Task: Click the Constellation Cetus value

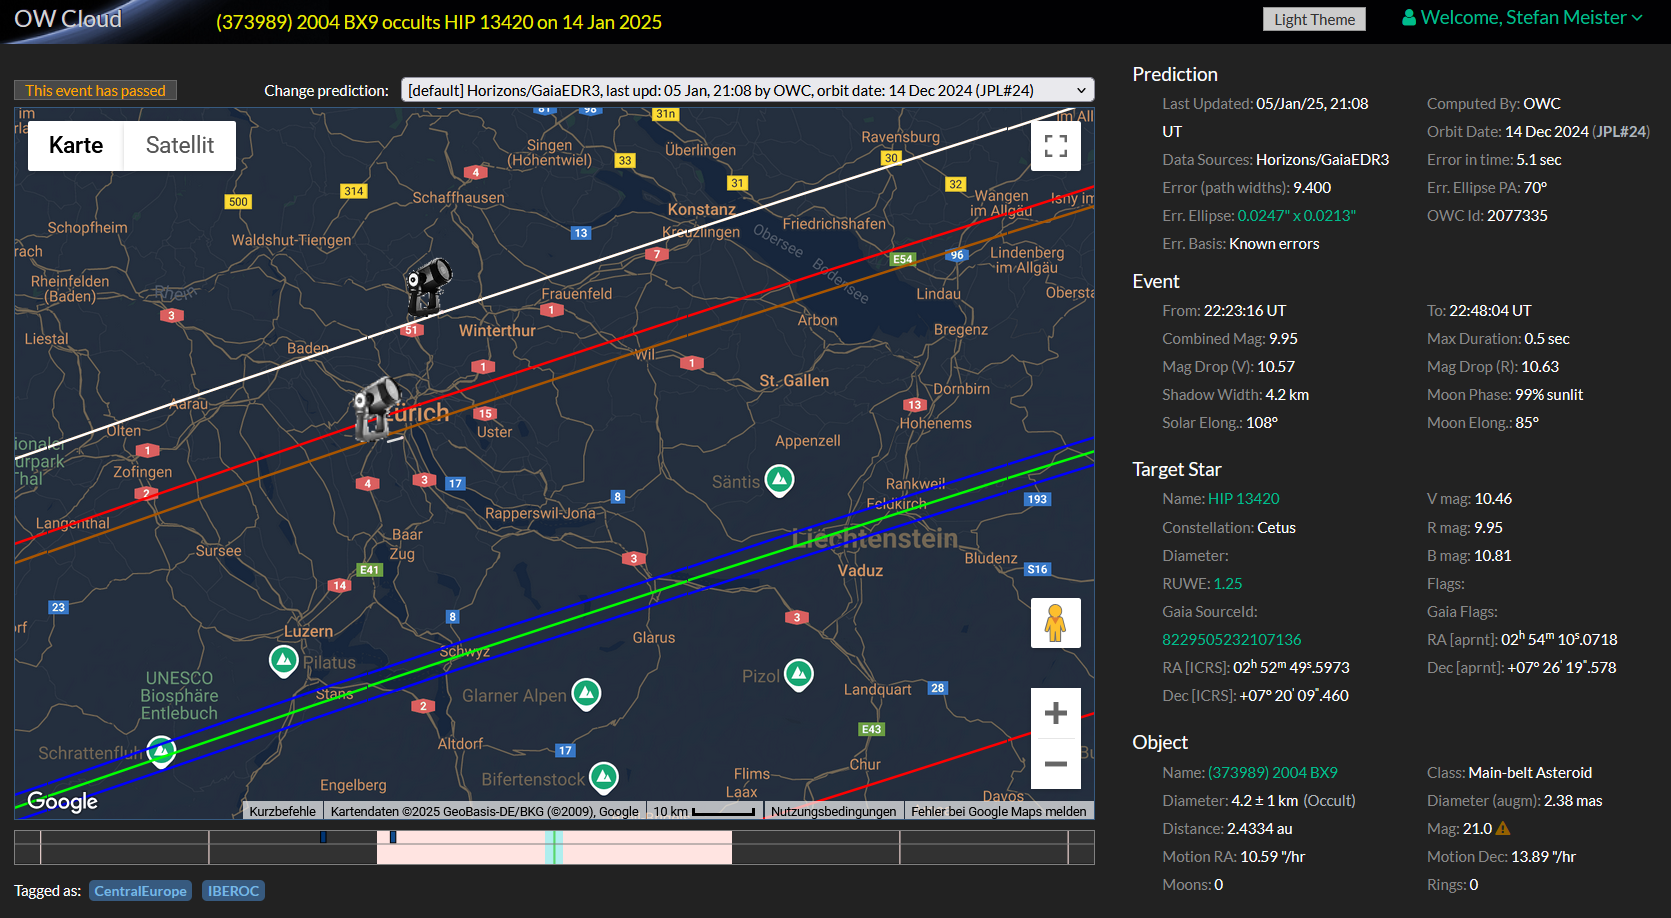Action: pos(1276,528)
